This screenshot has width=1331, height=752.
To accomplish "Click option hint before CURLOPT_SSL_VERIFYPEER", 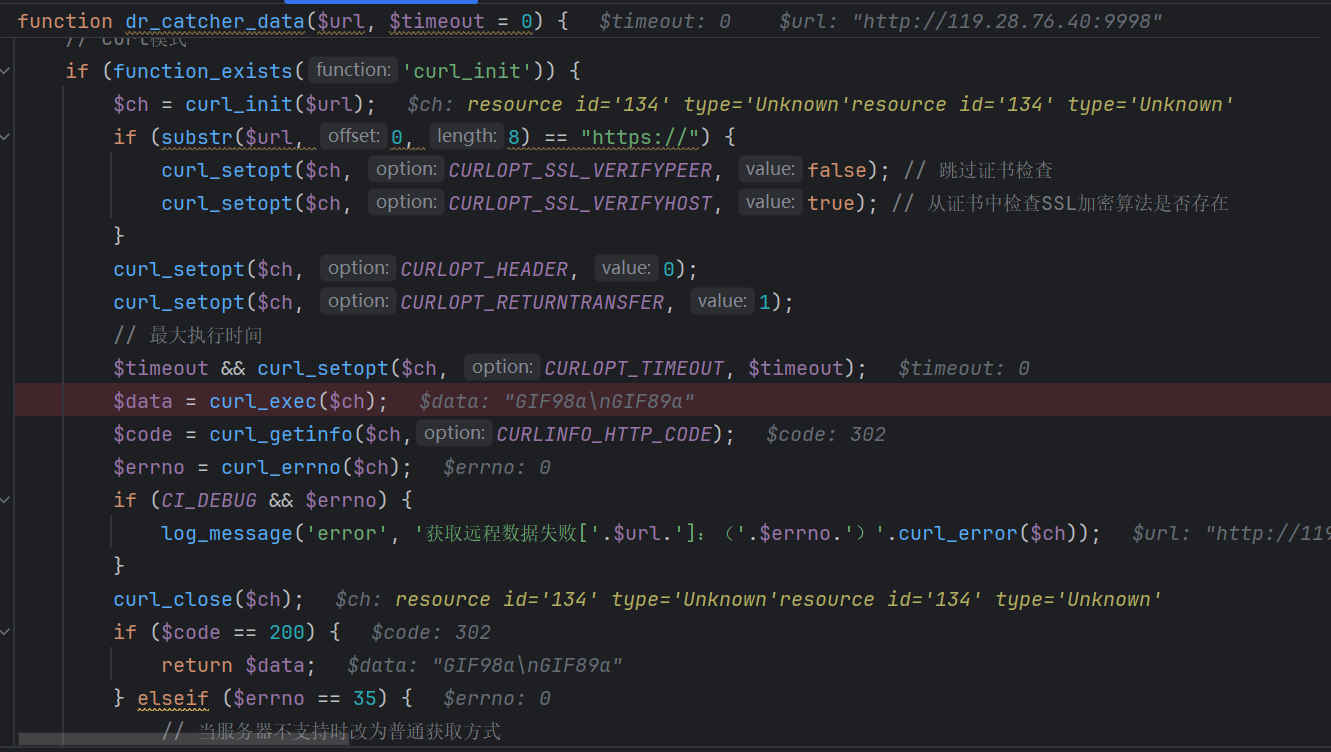I will coord(406,169).
